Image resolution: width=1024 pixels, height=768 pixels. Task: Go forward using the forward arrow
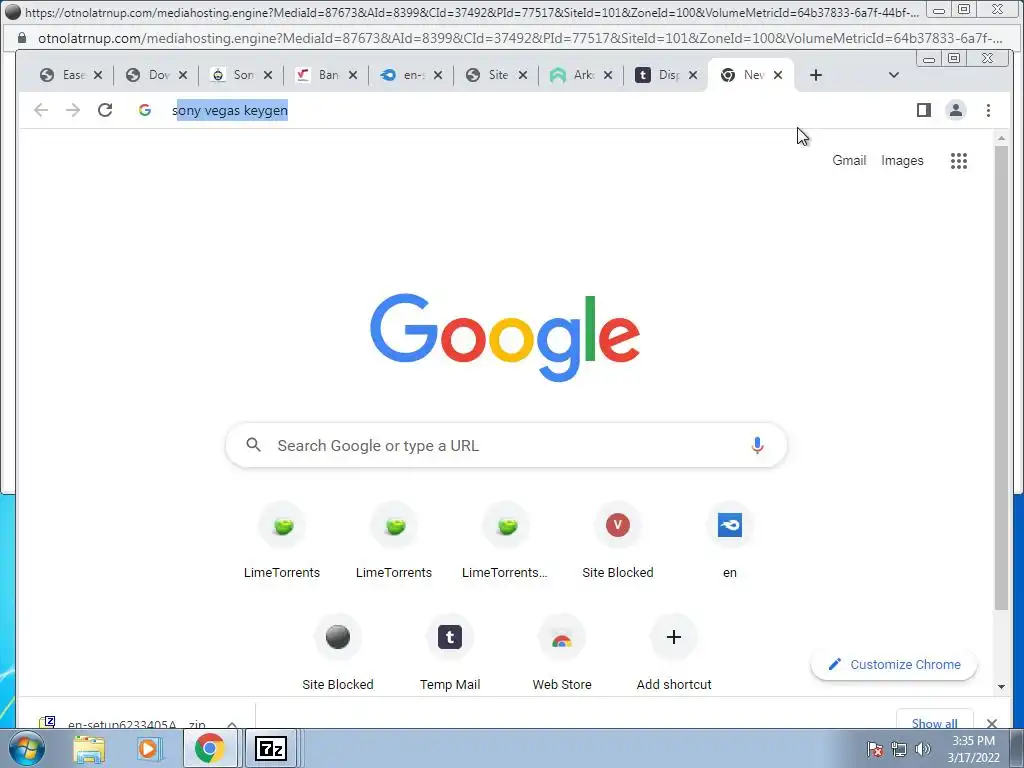73,110
